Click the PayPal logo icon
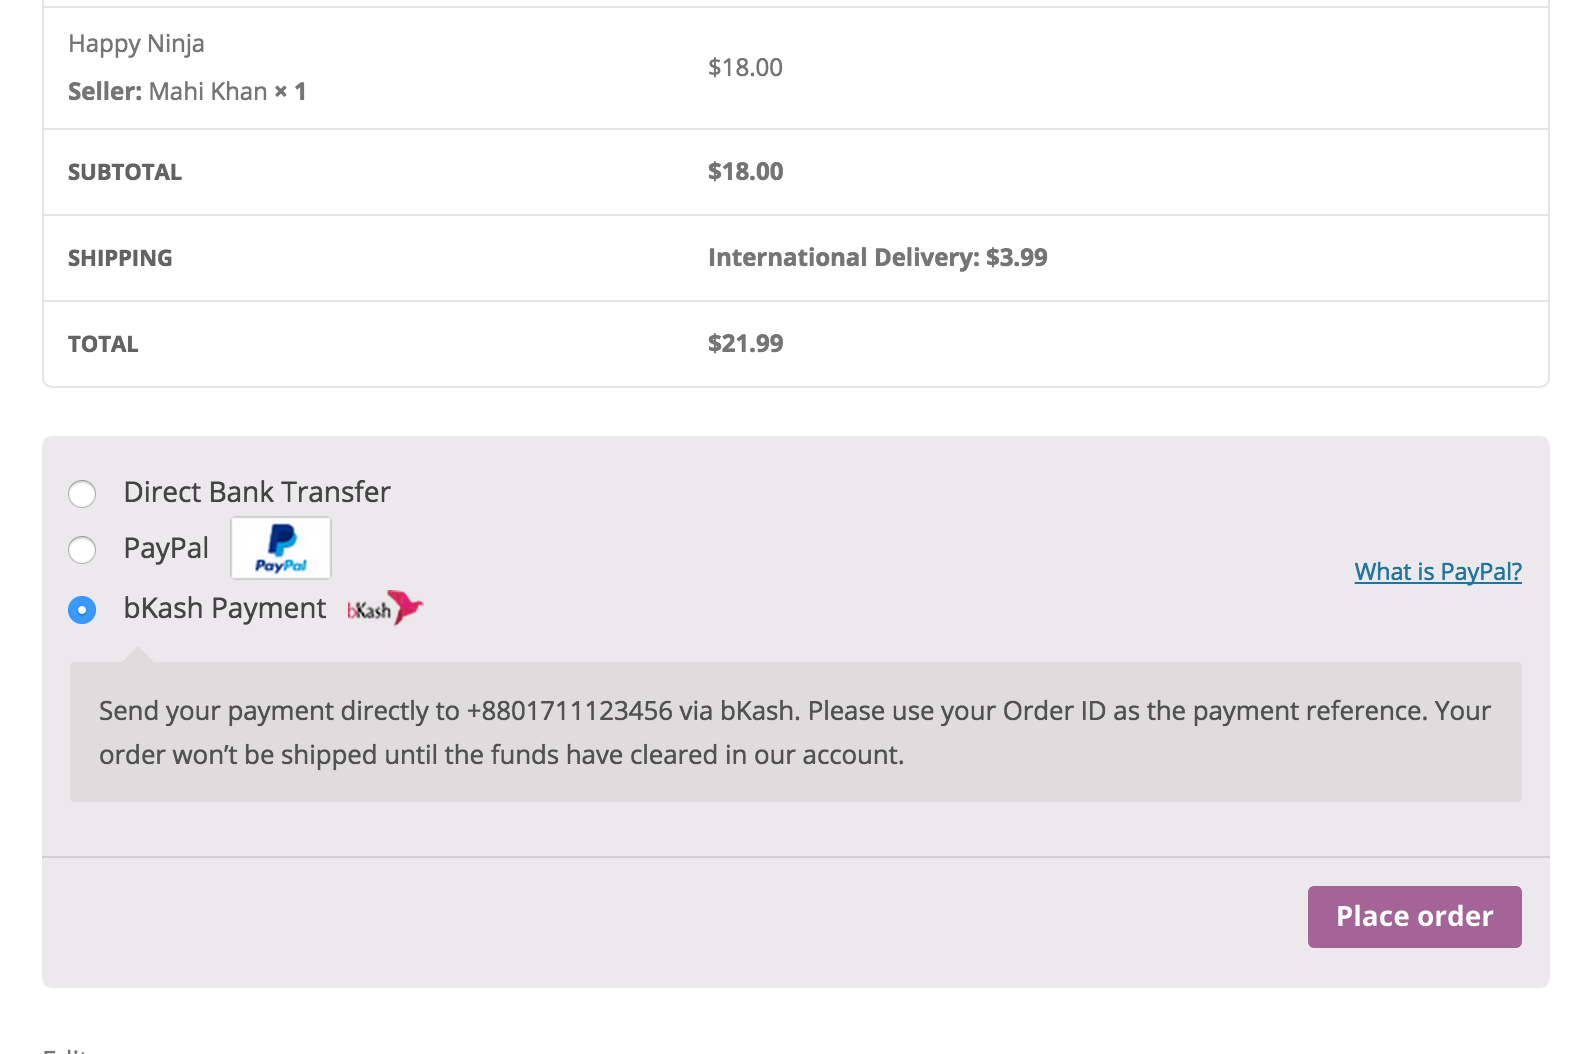Screen dimensions: 1594x1054 click(x=281, y=548)
